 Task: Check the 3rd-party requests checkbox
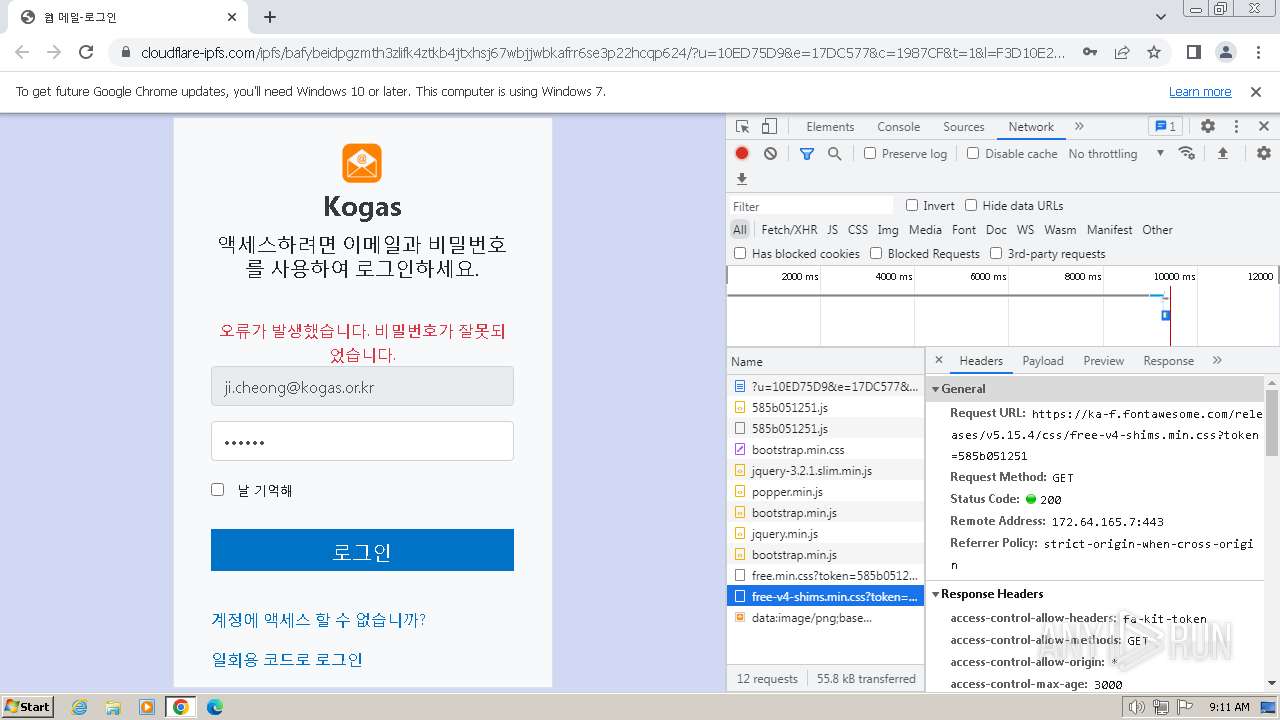(996, 253)
